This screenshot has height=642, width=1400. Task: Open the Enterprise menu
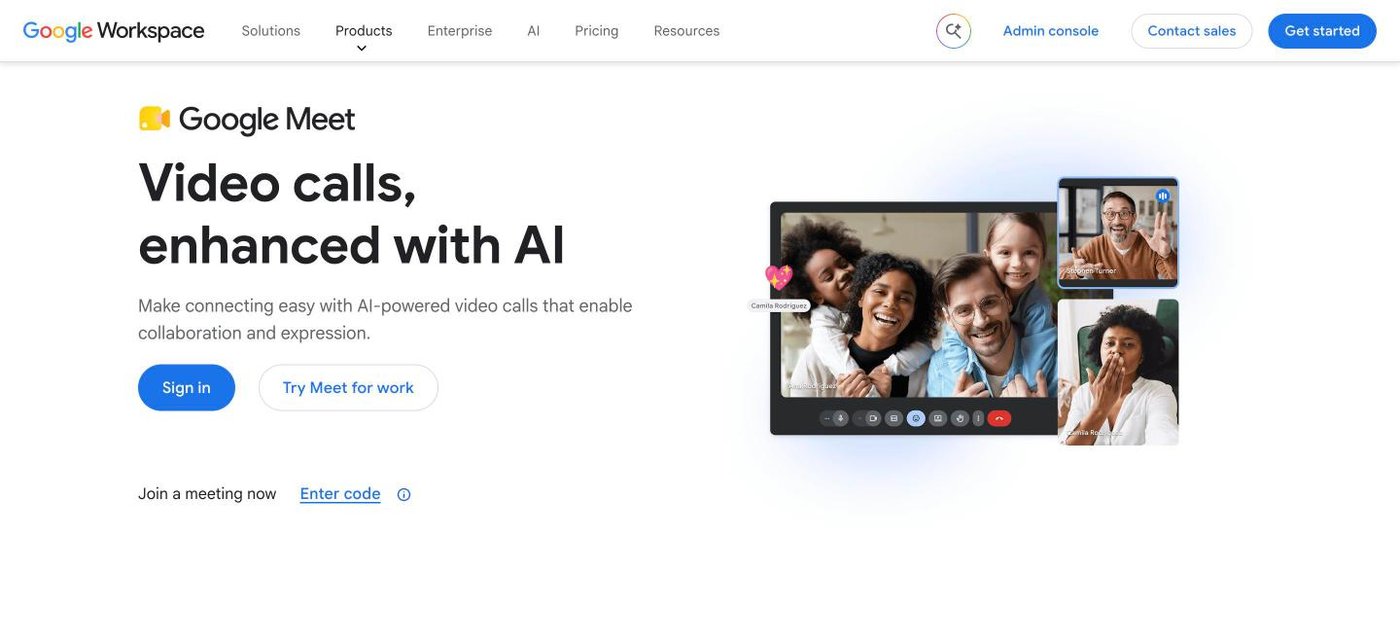coord(460,31)
